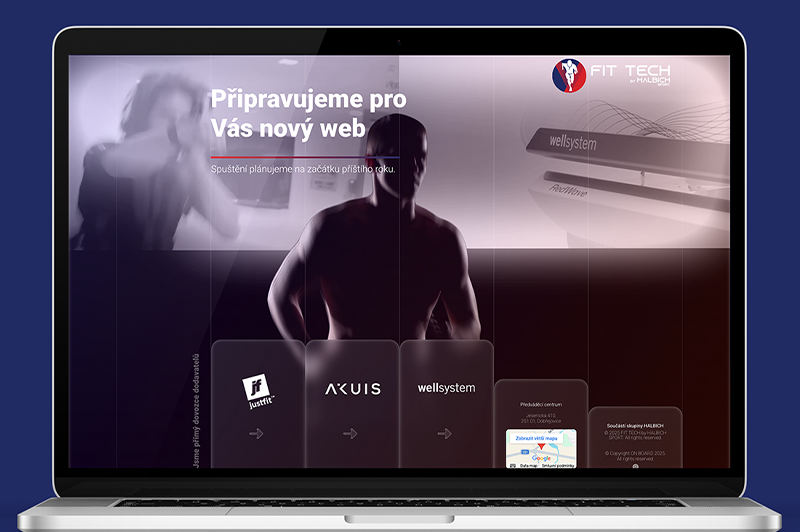The width and height of the screenshot is (800, 532).
Task: Click the 'Součástí skupiny HALBICH' text
Action: coord(635,425)
